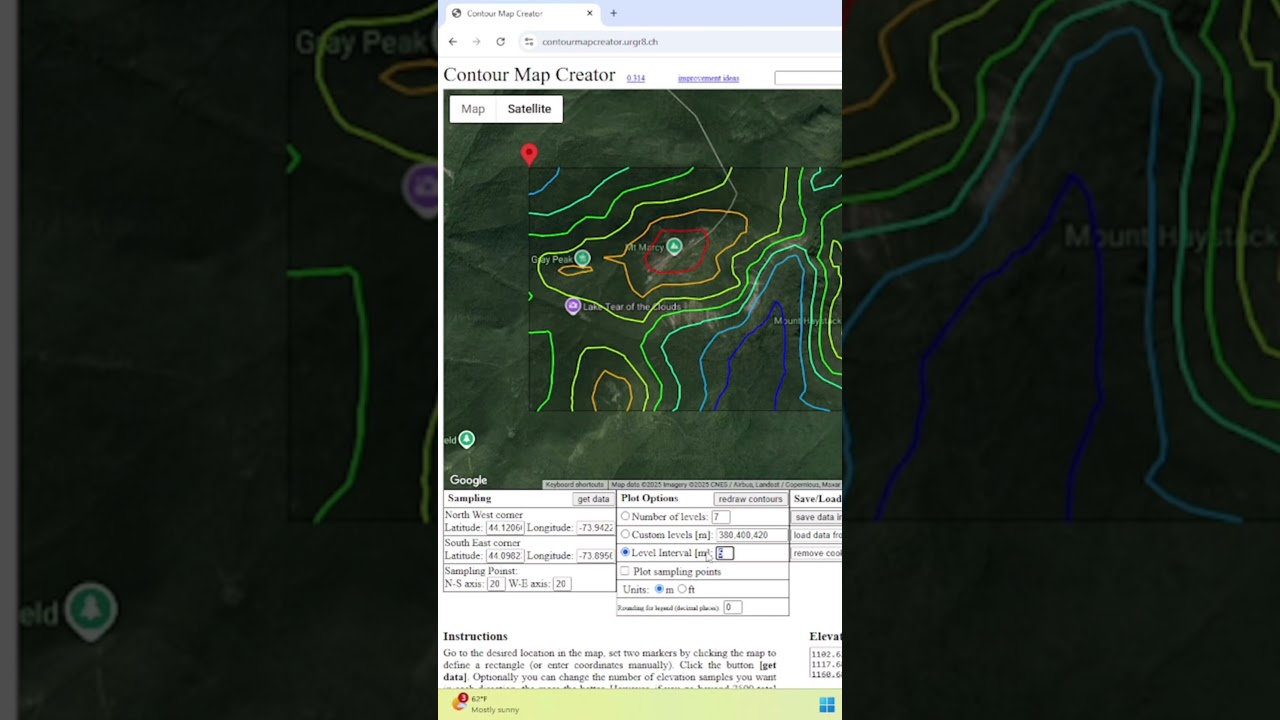Click the Keyboard shortcuts link on map
Image resolution: width=1280 pixels, height=720 pixels.
575,485
